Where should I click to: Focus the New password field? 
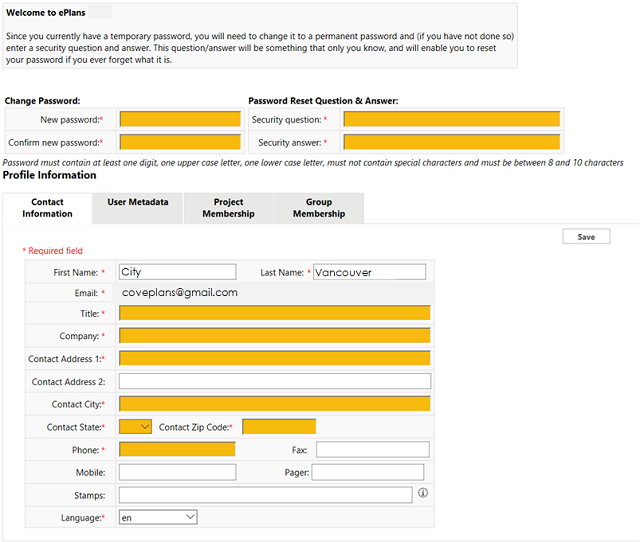tap(180, 119)
